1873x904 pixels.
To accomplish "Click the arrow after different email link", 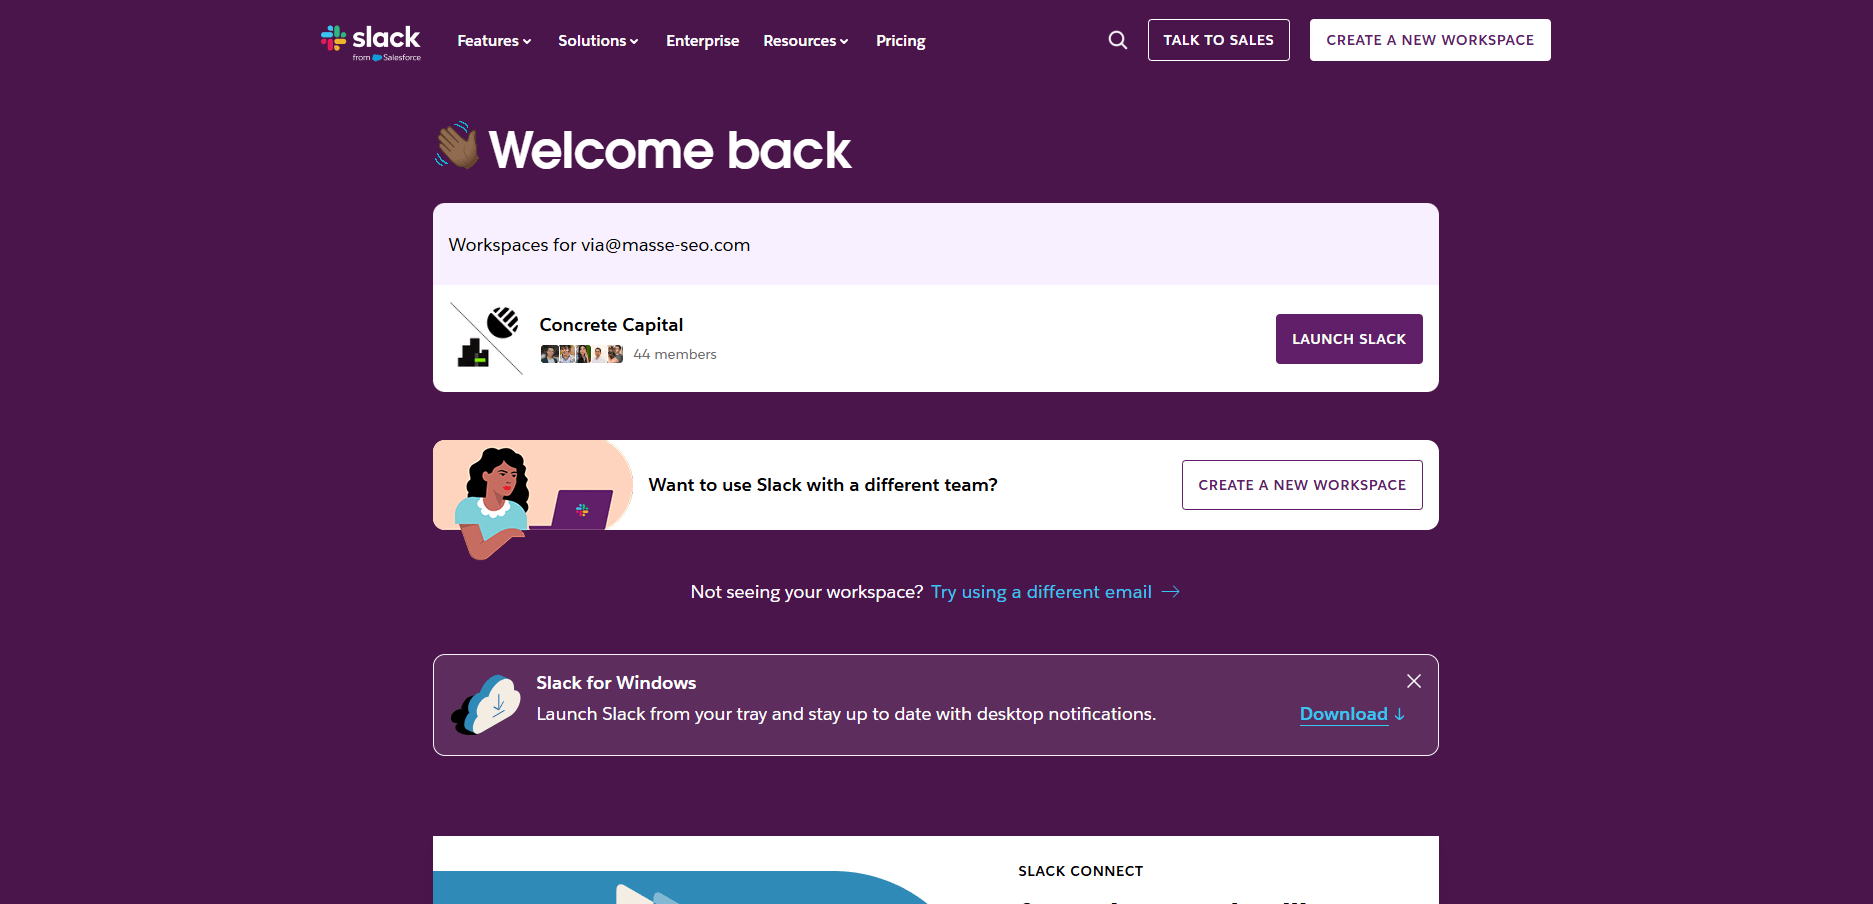I will [x=1171, y=592].
